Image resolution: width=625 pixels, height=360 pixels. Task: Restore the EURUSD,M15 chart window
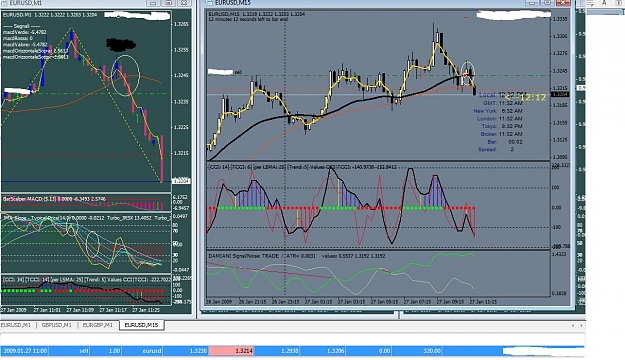[x=547, y=3]
